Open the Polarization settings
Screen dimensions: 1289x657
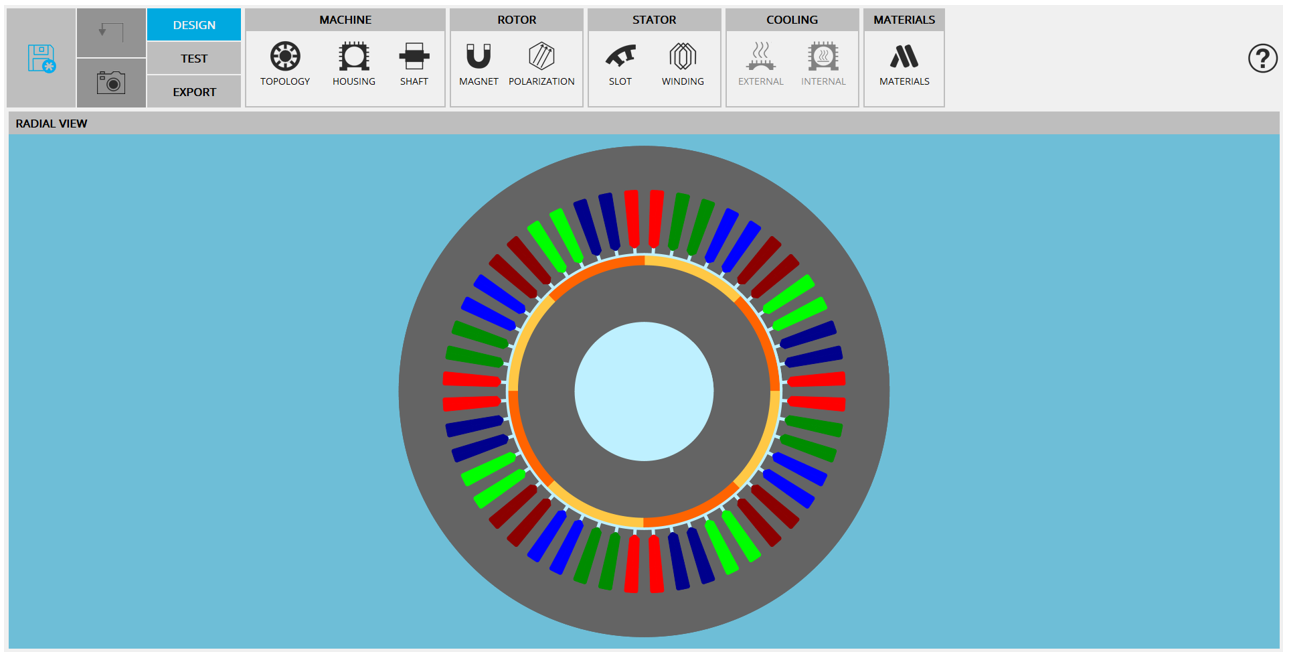(x=541, y=63)
